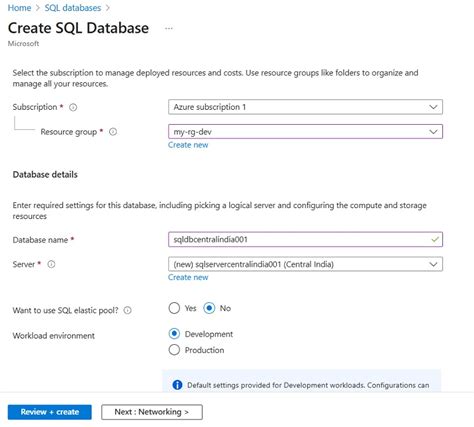The height and width of the screenshot is (427, 474).
Task: Go to SQL databases breadcrumb
Action: (73, 8)
